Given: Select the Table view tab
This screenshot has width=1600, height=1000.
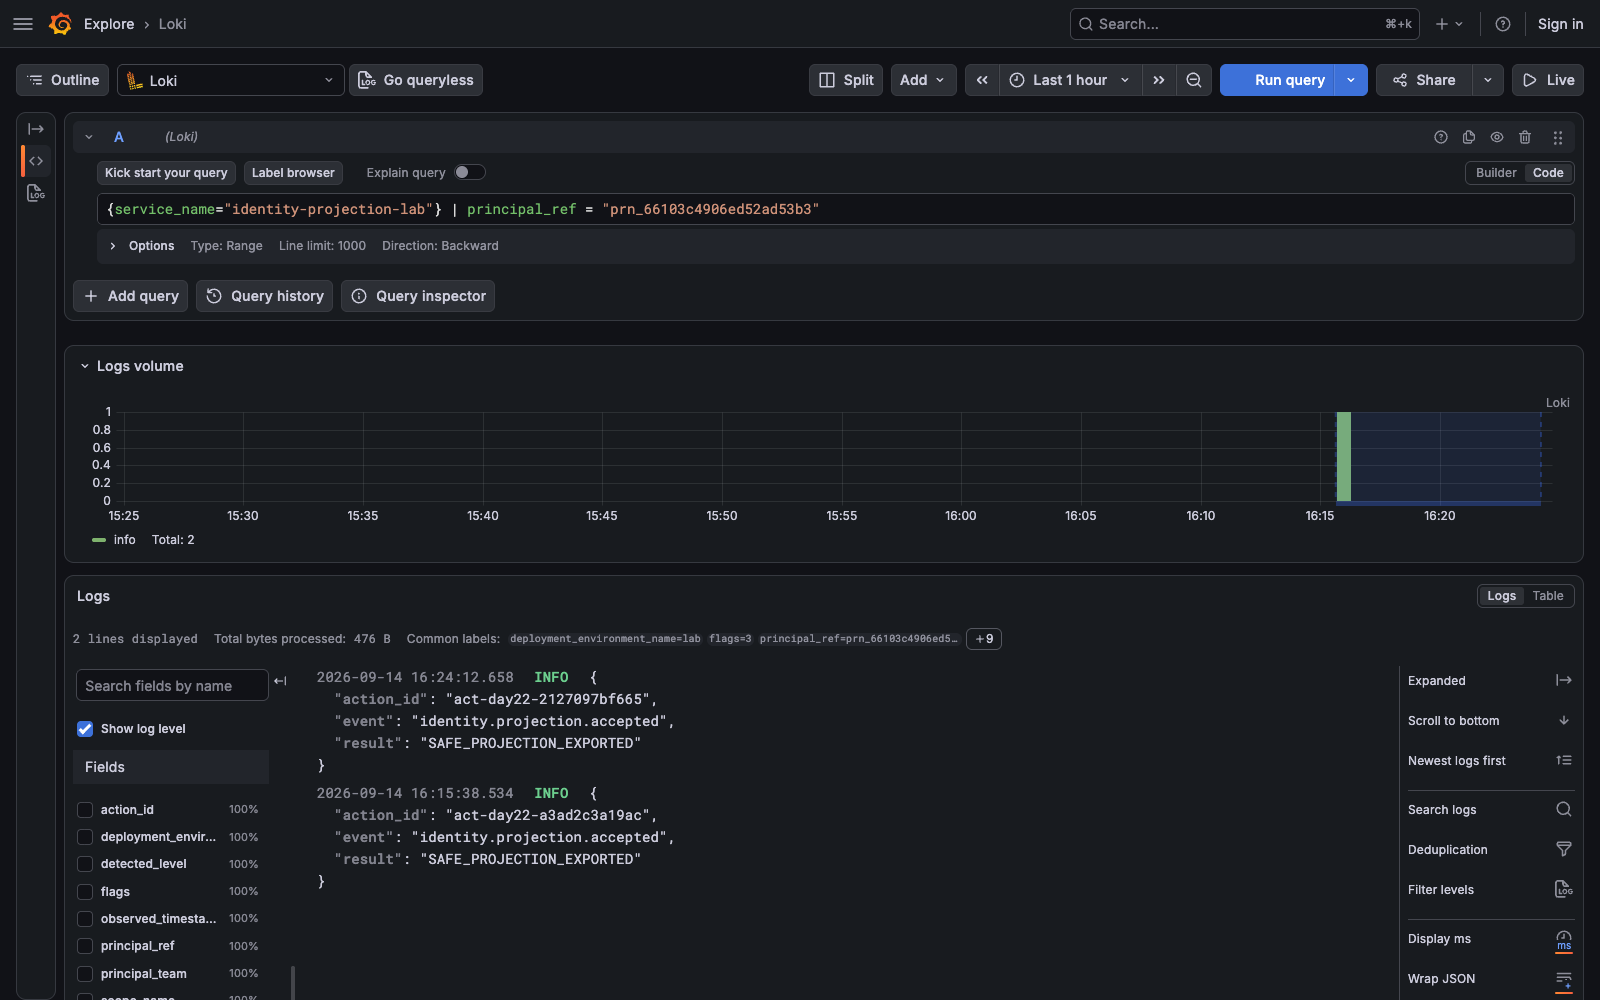Looking at the screenshot, I should 1548,596.
